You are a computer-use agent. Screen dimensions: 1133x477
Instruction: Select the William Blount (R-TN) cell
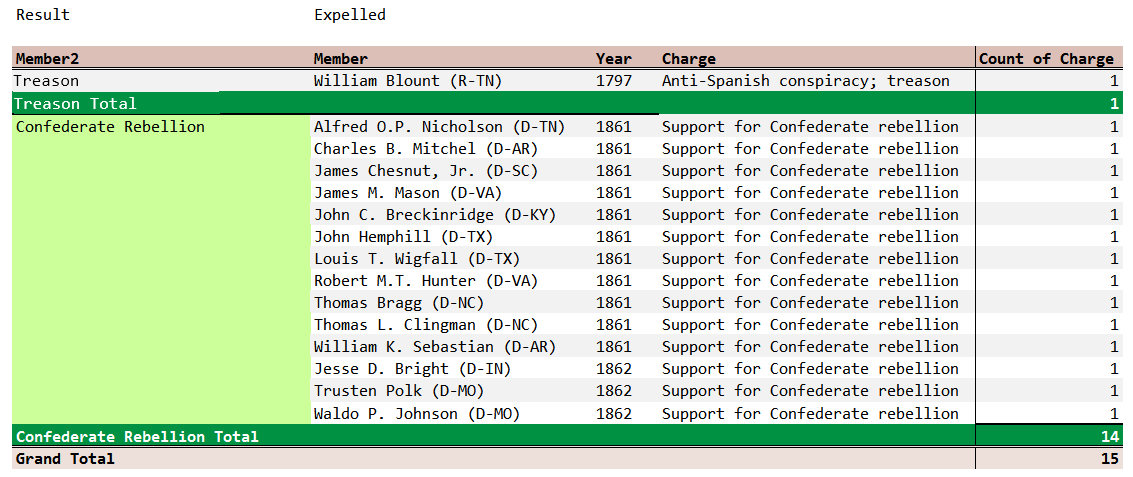pos(408,81)
